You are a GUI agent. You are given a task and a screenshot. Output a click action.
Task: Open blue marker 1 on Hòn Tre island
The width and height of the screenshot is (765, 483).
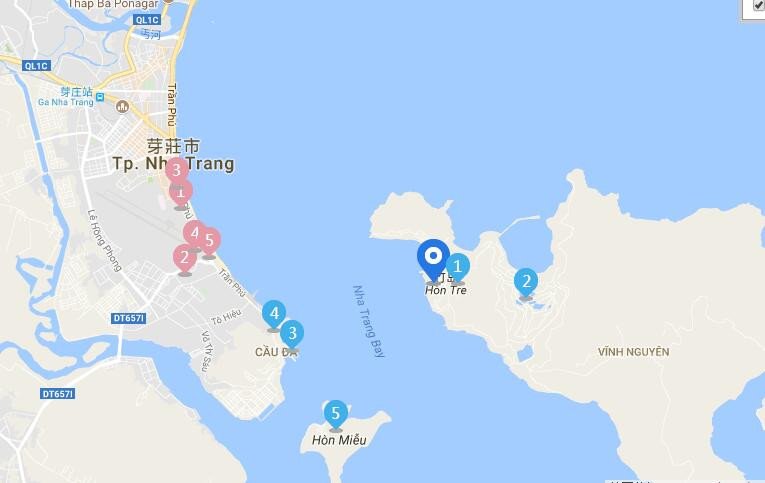(458, 267)
